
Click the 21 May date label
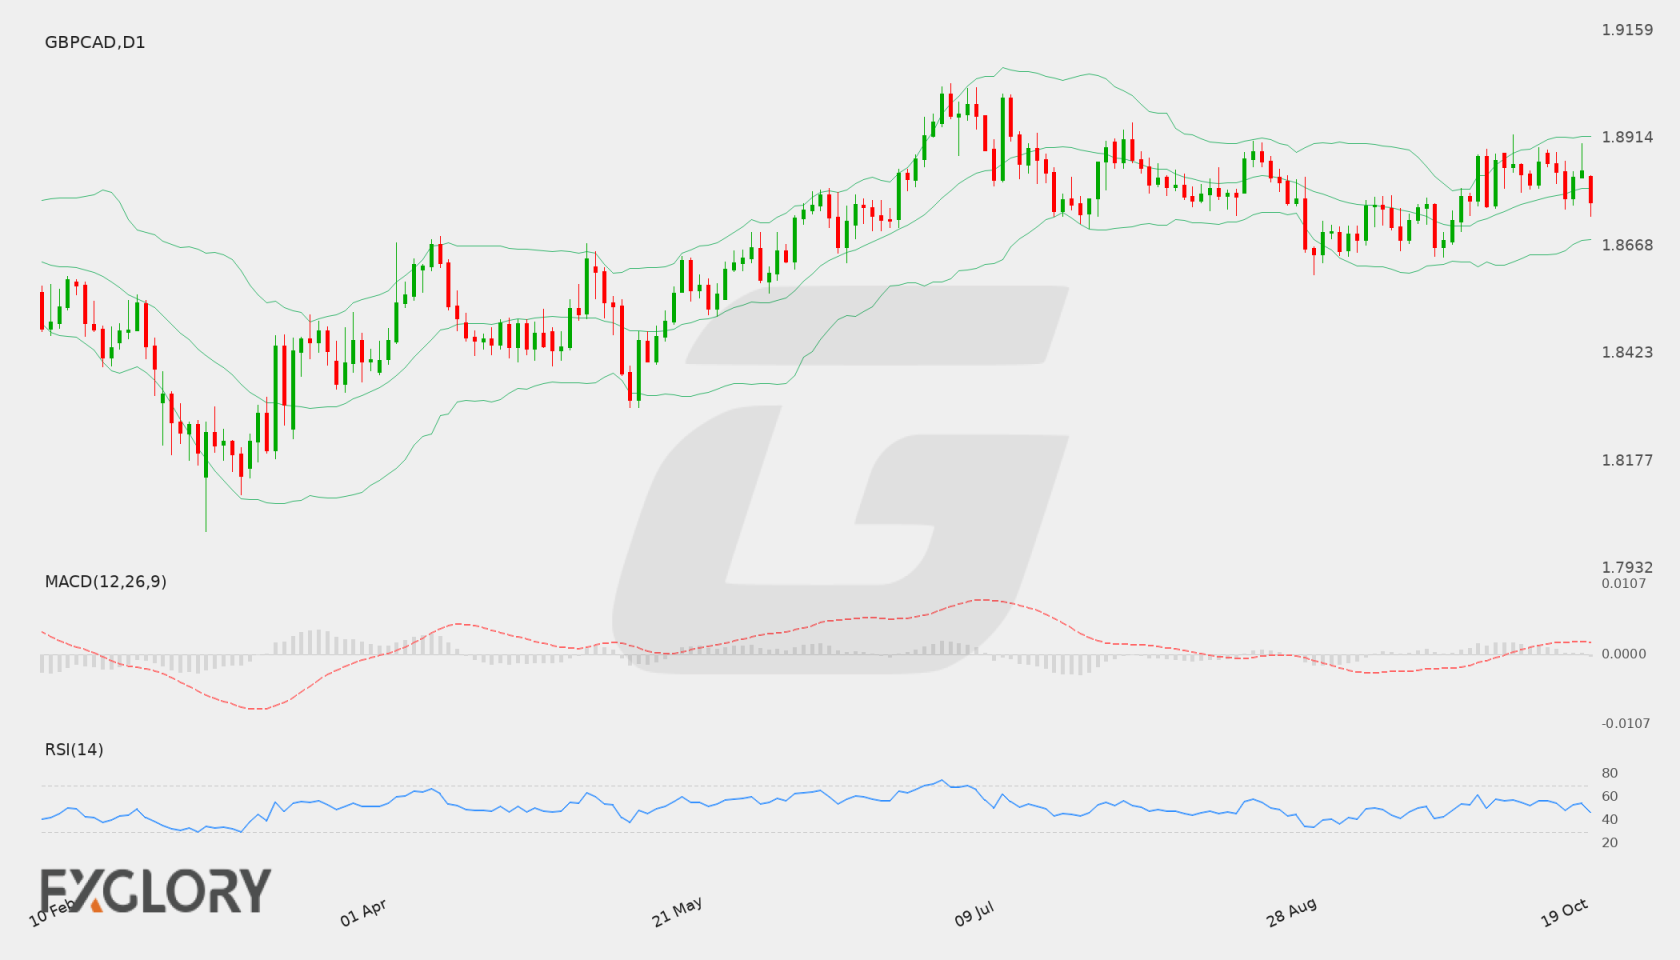click(677, 912)
